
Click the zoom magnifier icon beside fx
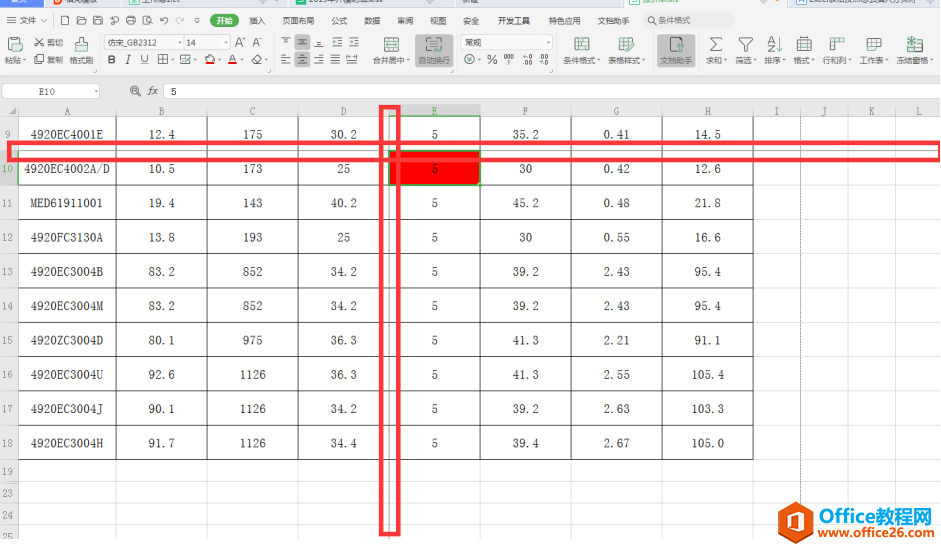coord(135,91)
